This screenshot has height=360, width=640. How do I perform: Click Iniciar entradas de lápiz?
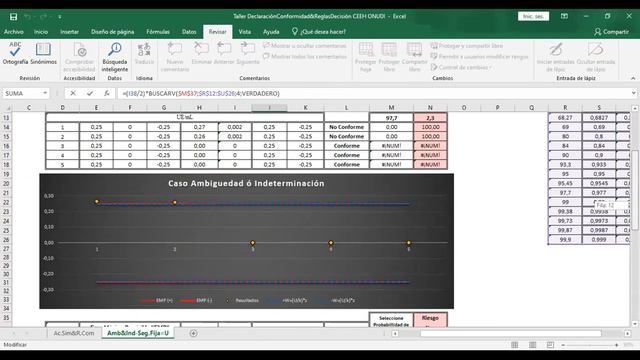tap(556, 57)
